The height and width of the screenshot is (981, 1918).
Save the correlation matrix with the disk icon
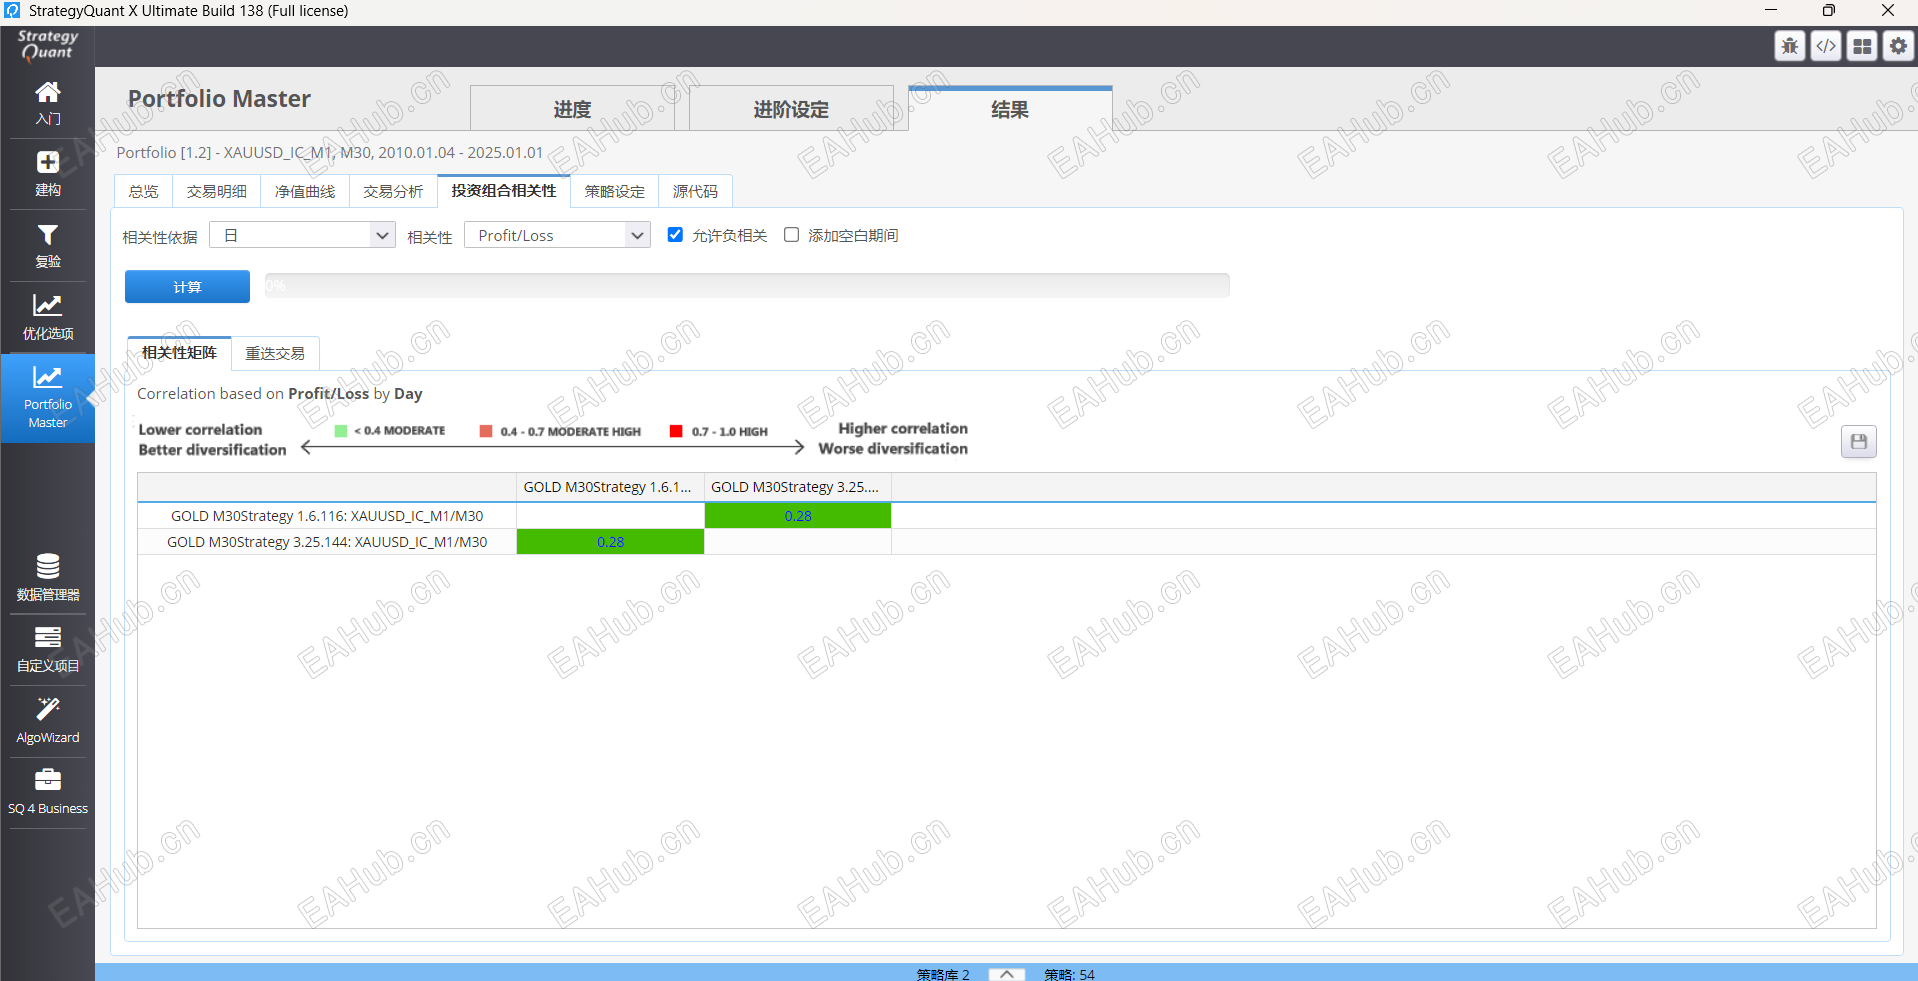click(1859, 442)
